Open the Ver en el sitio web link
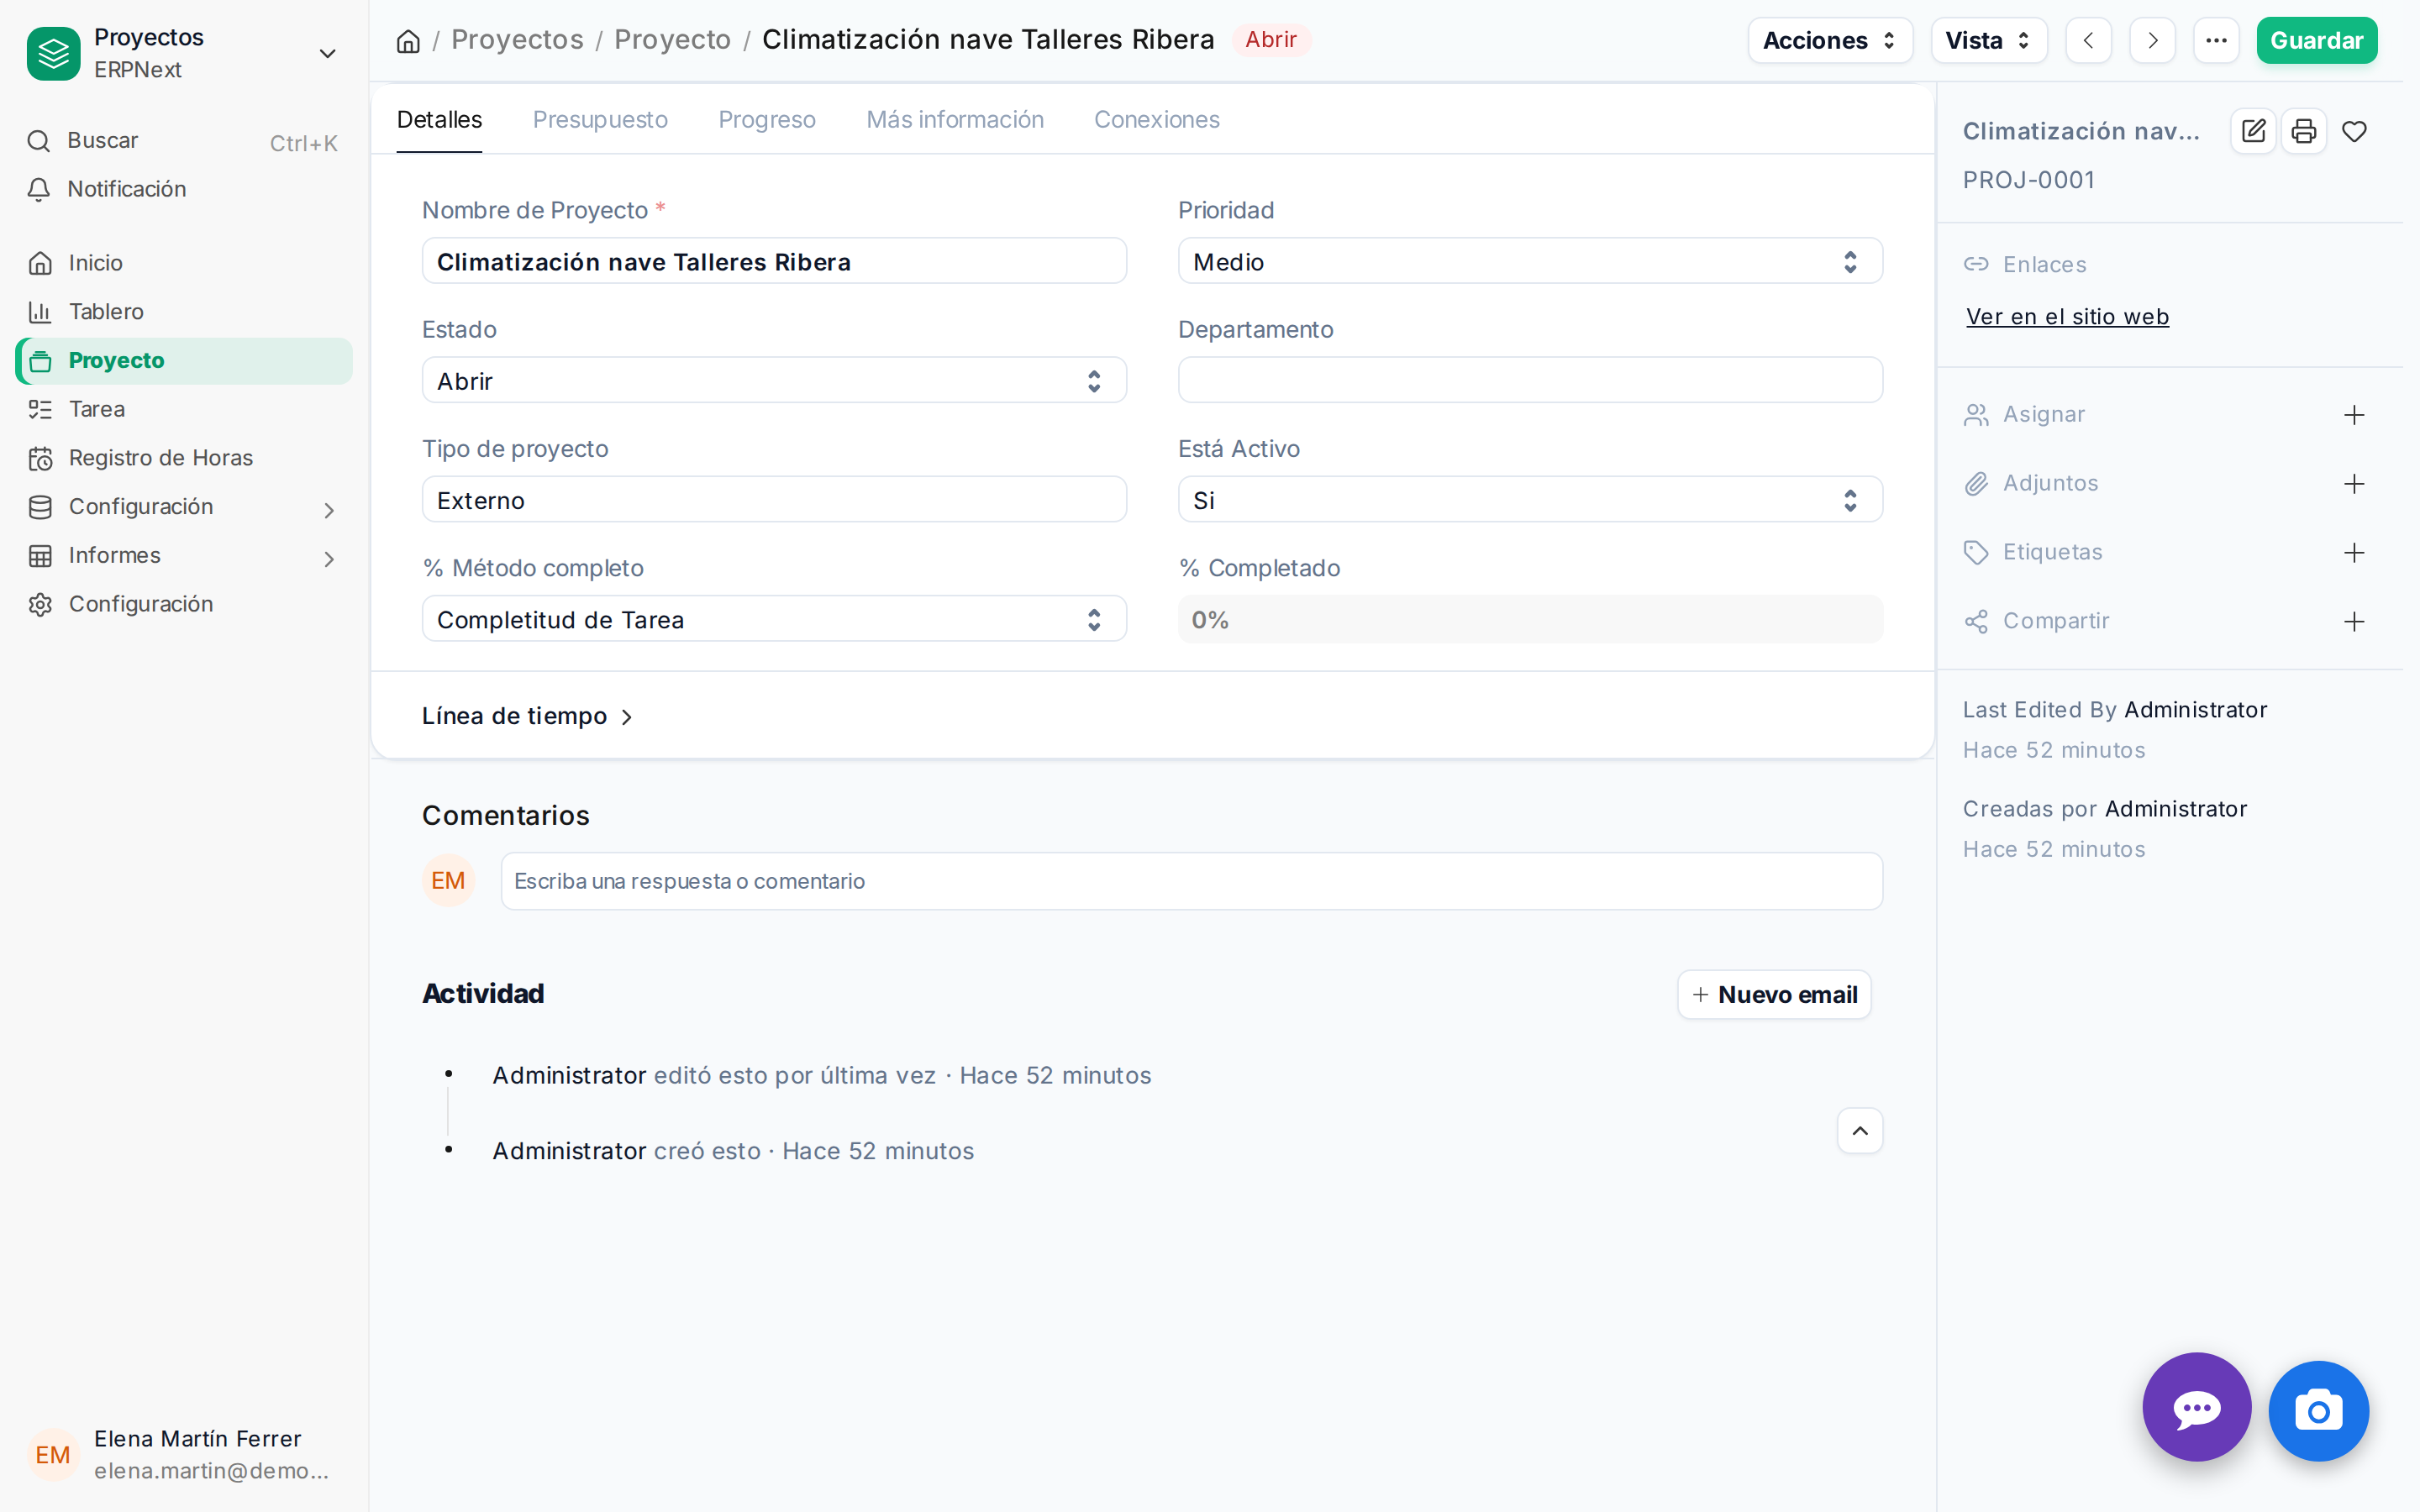Viewport: 2420px width, 1512px height. (2067, 317)
